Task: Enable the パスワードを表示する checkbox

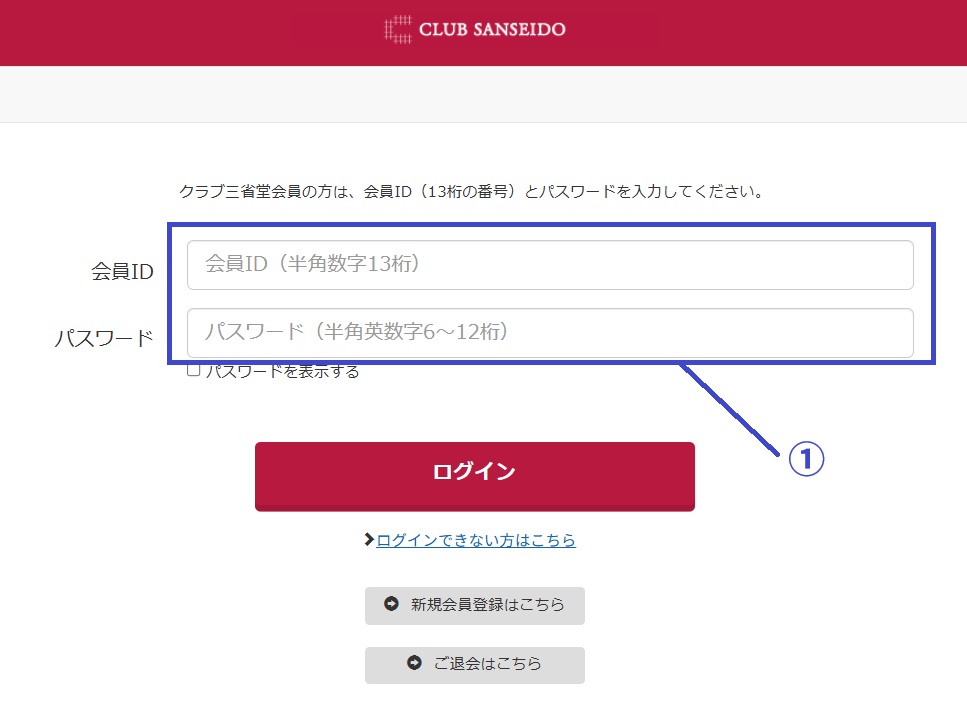Action: click(x=194, y=371)
